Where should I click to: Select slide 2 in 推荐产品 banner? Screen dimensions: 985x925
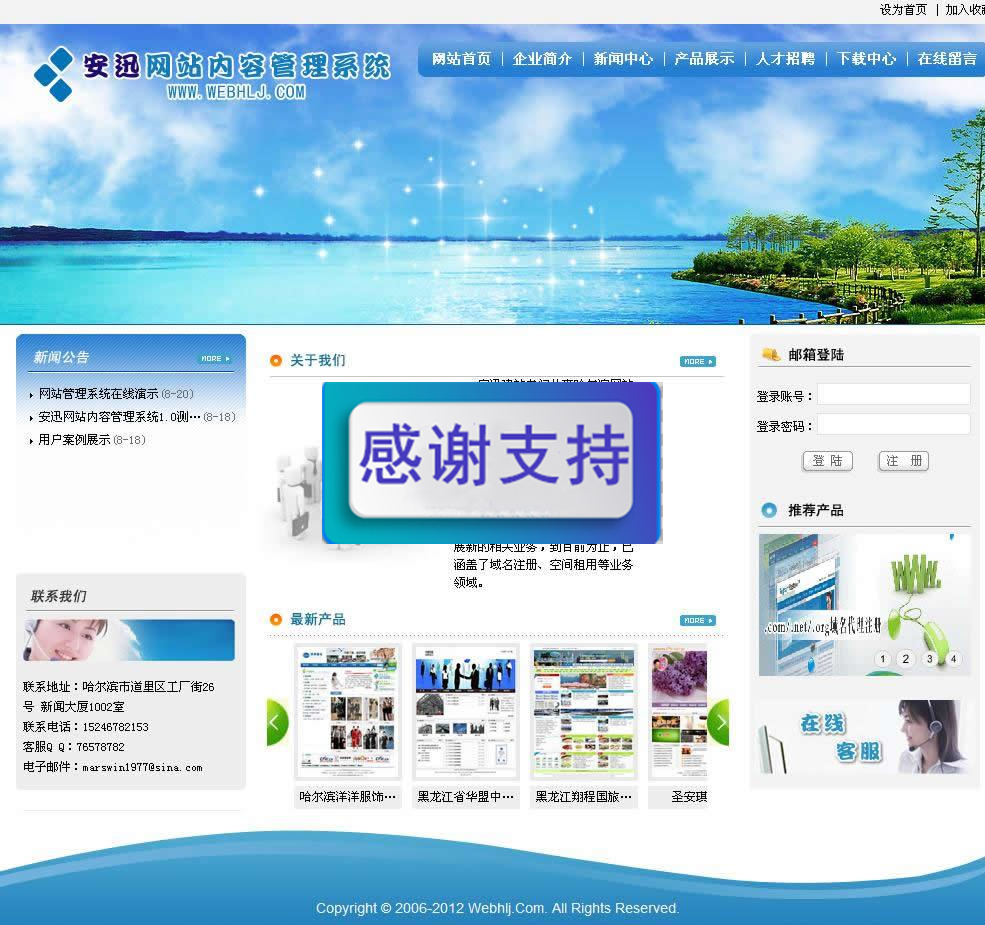tap(905, 659)
